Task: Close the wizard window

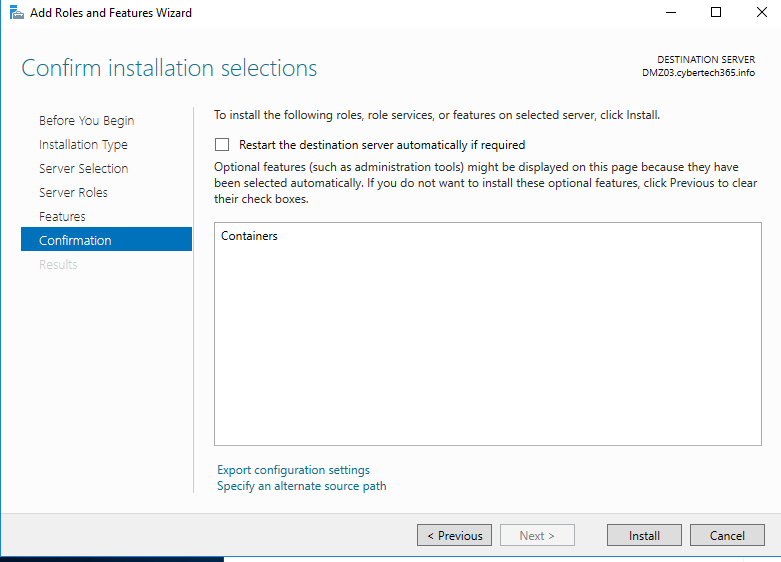Action: (x=762, y=12)
